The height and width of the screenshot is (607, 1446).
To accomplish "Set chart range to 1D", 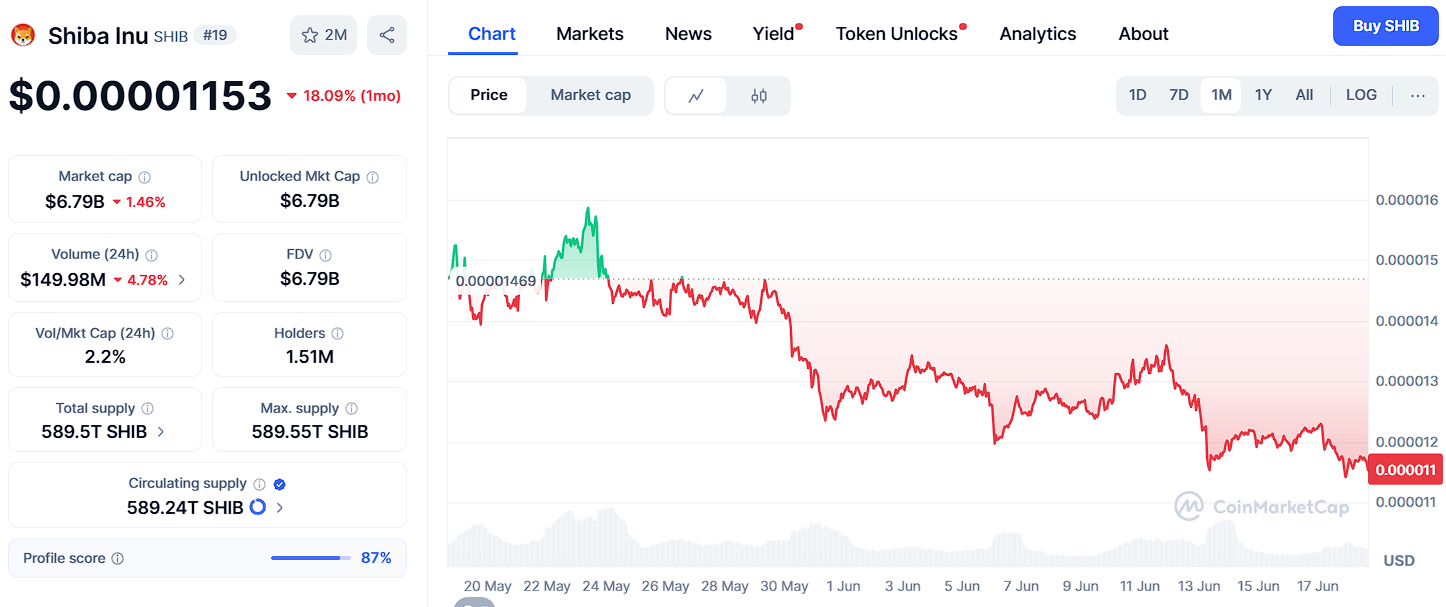I will click(1137, 95).
